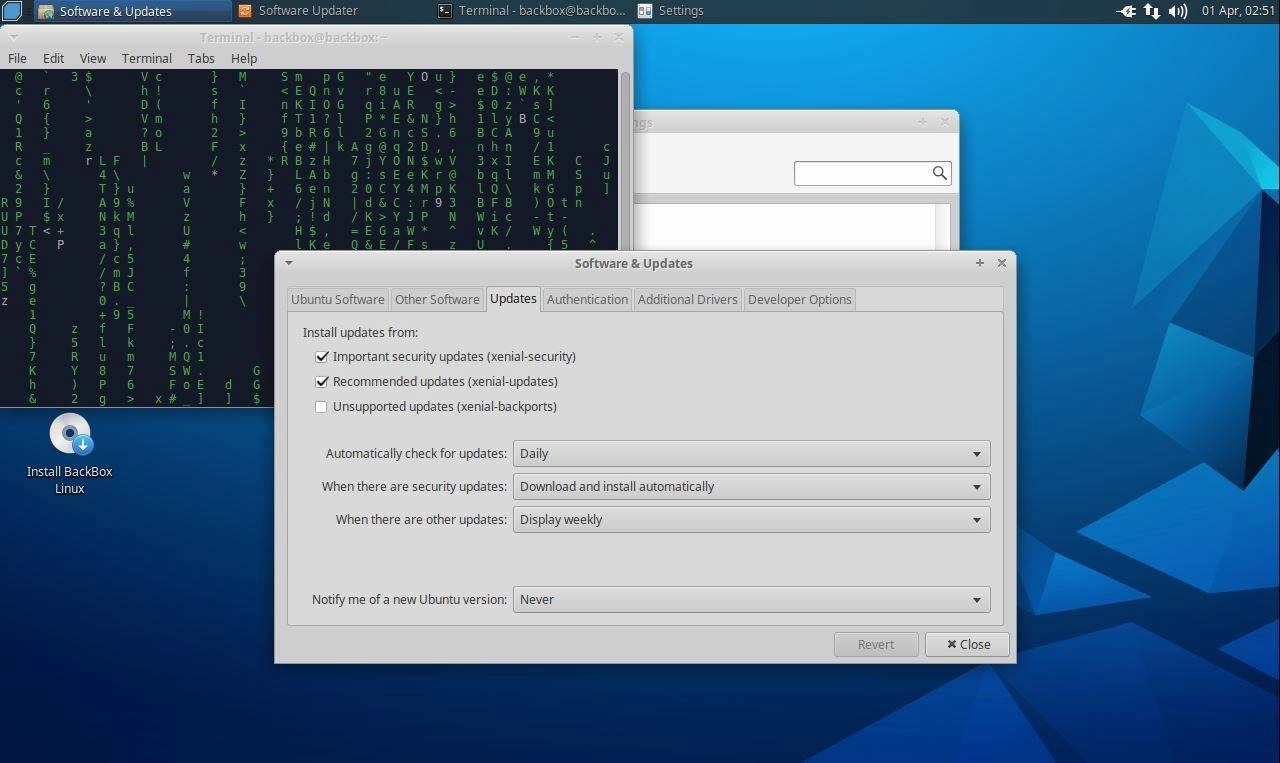Click the volume speaker tray icon
1280x763 pixels.
[x=1178, y=11]
